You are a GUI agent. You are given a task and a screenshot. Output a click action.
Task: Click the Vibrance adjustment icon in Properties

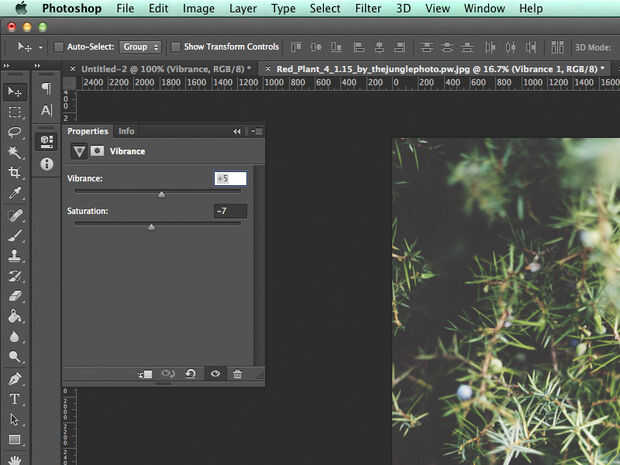click(79, 151)
